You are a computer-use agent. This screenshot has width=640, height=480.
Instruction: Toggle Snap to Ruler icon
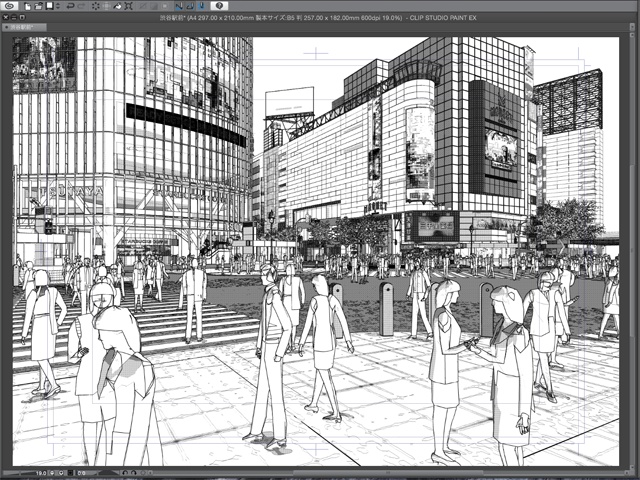179,6
